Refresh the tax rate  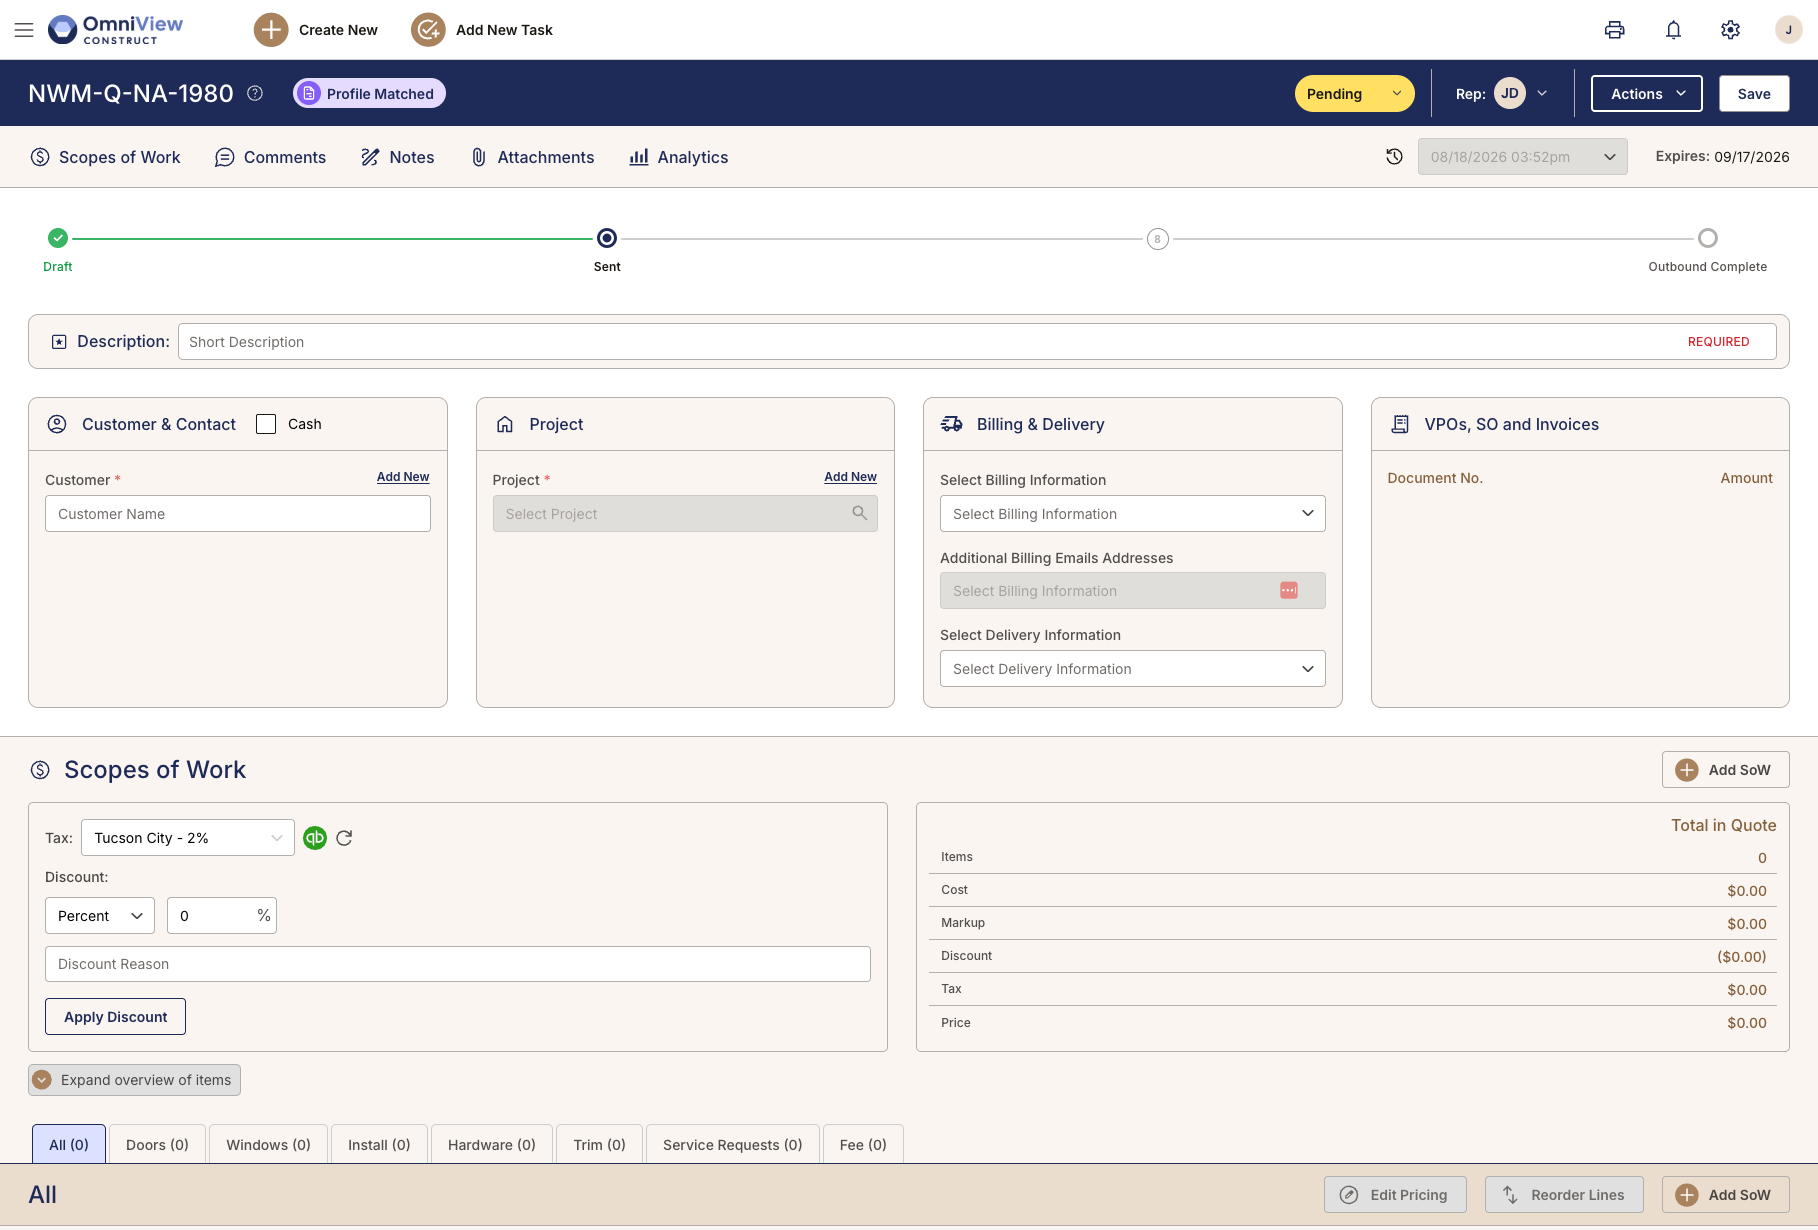coord(344,838)
